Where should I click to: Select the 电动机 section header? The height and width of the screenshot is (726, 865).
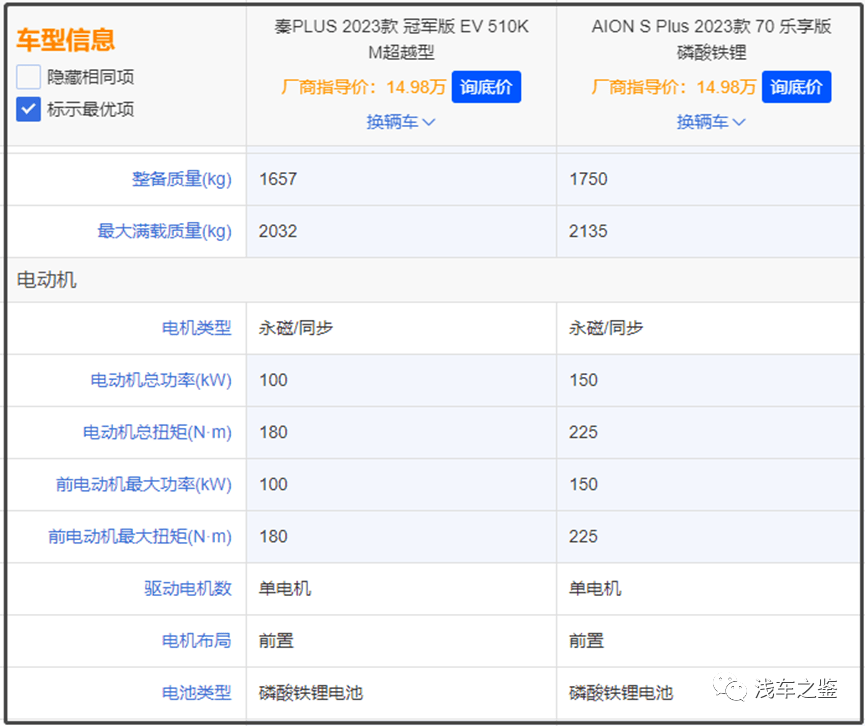click(x=47, y=280)
